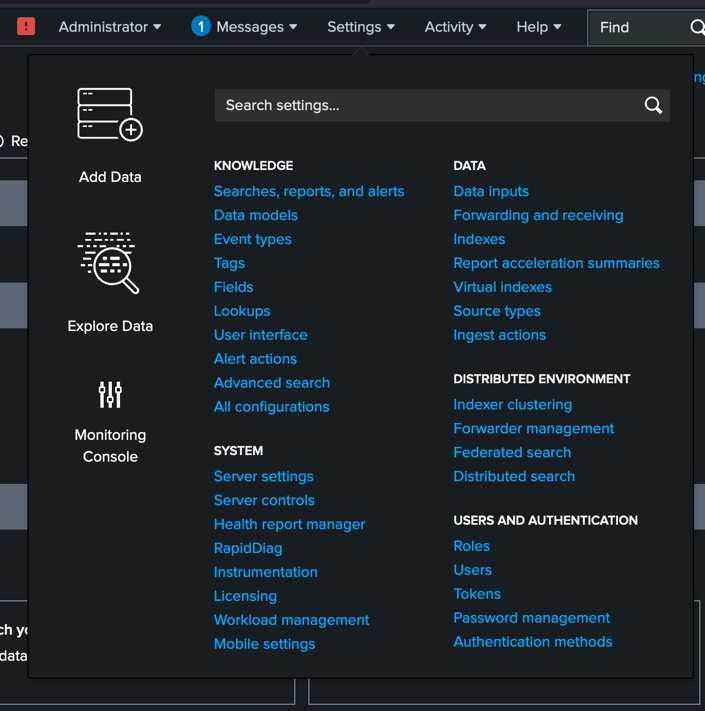Open the Activity dropdown menu
The height and width of the screenshot is (711, 705).
[x=455, y=27]
